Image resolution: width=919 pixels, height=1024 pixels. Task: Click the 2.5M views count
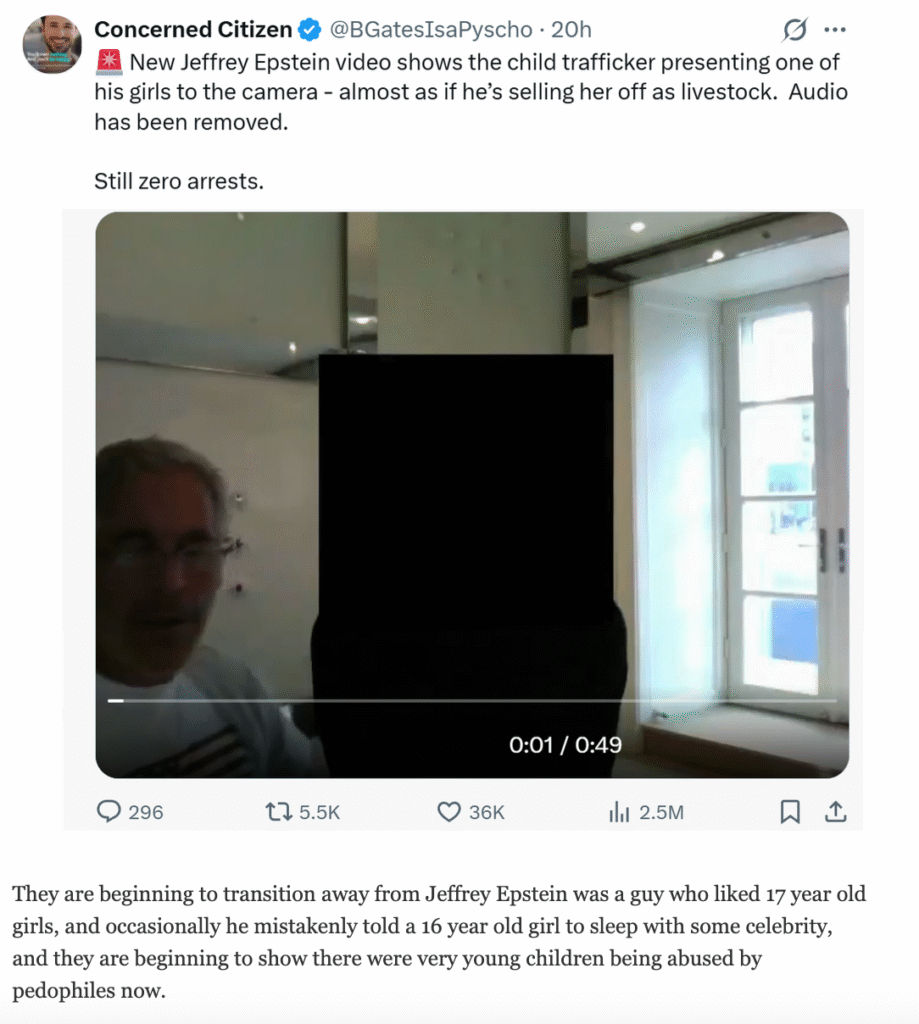pyautogui.click(x=661, y=812)
